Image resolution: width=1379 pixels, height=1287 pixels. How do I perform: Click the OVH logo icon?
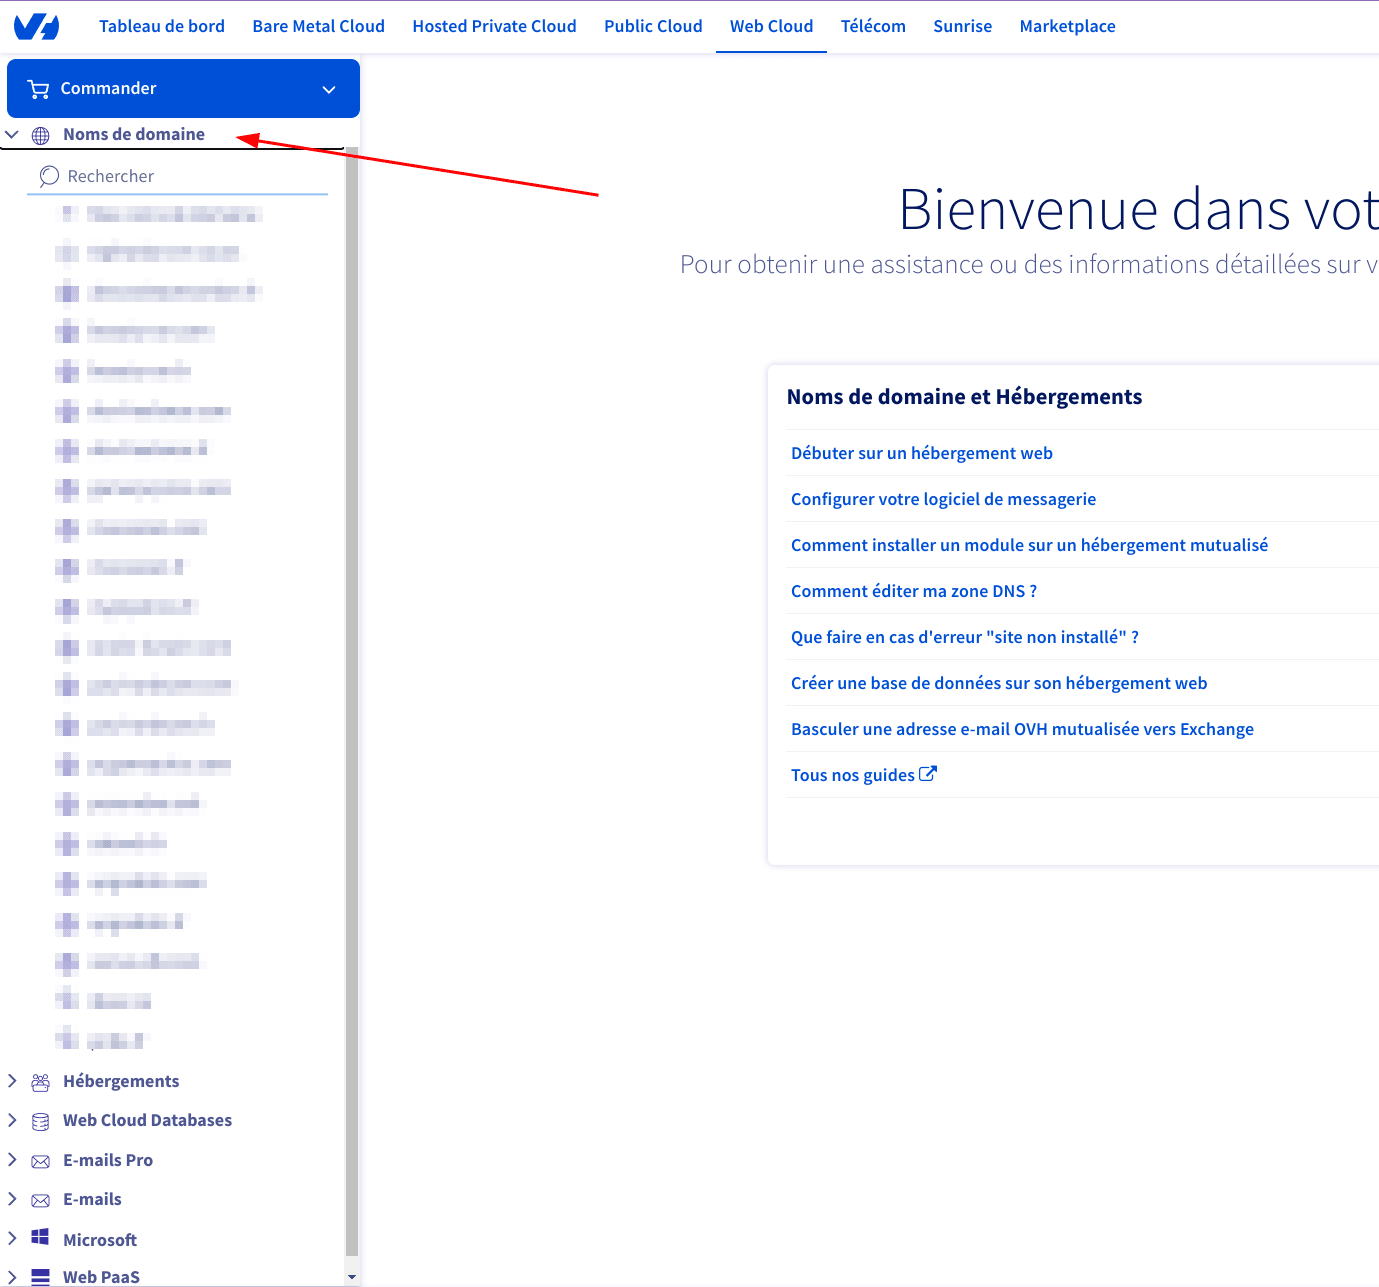pyautogui.click(x=37, y=27)
